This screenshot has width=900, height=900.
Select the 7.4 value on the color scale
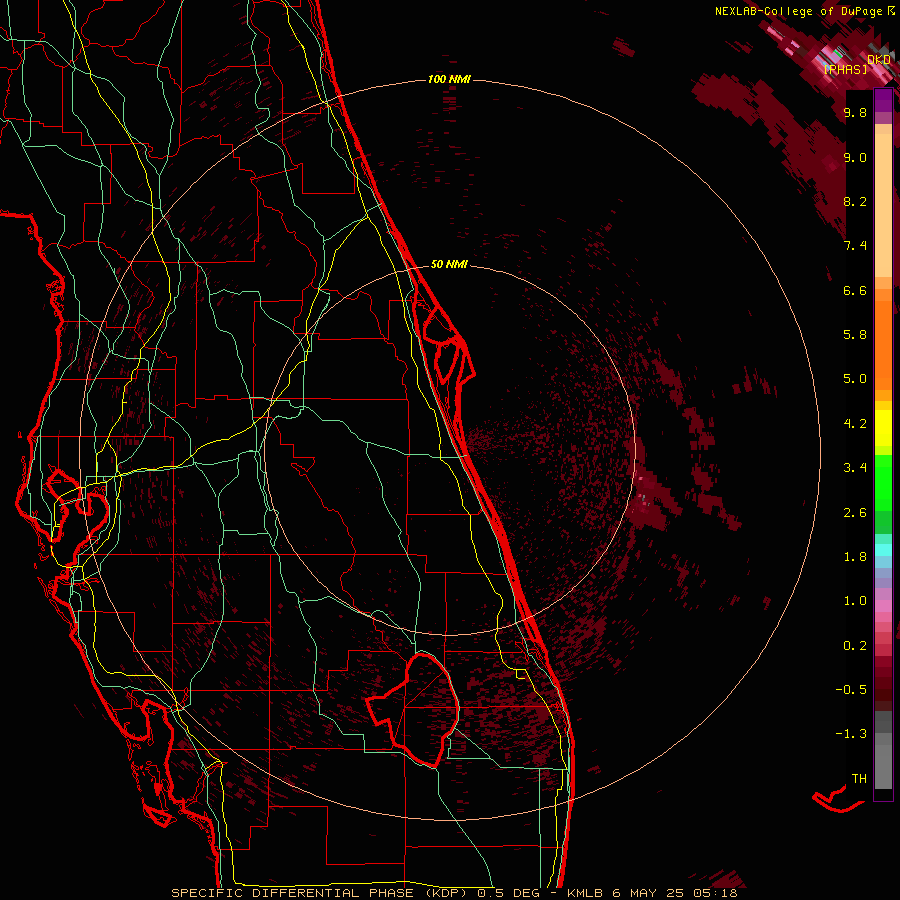coord(855,246)
